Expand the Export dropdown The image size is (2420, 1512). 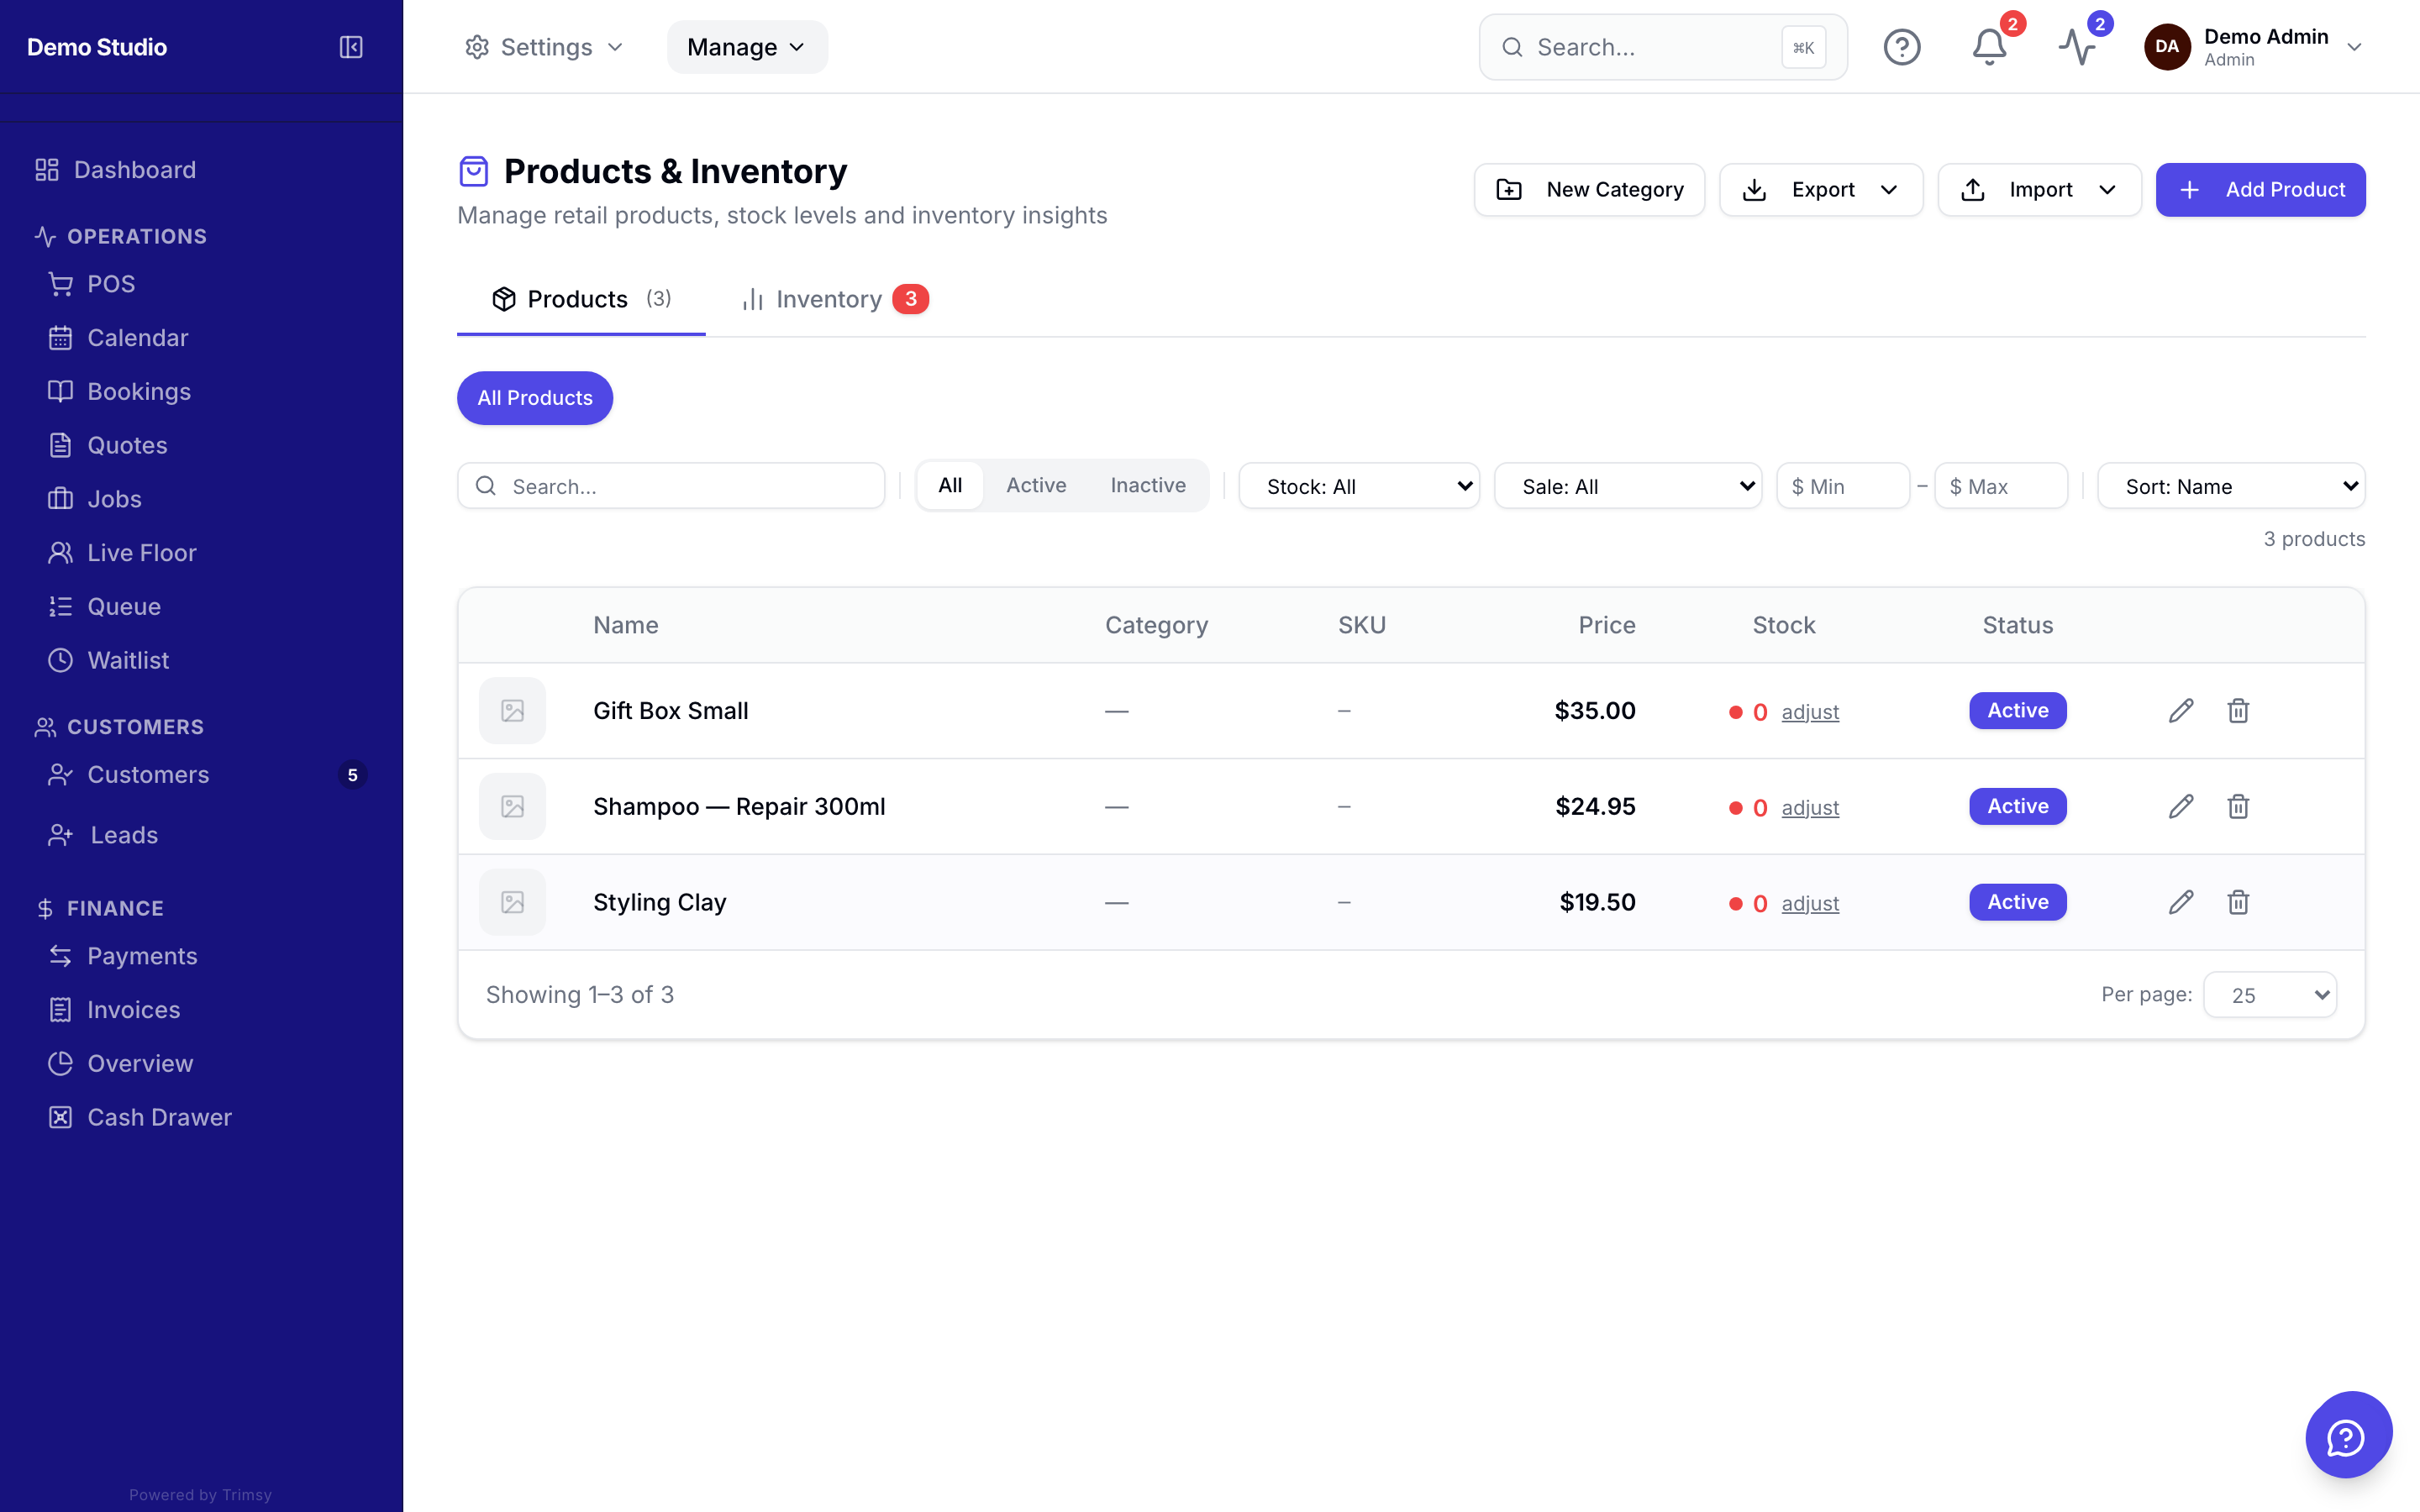[x=1820, y=190]
